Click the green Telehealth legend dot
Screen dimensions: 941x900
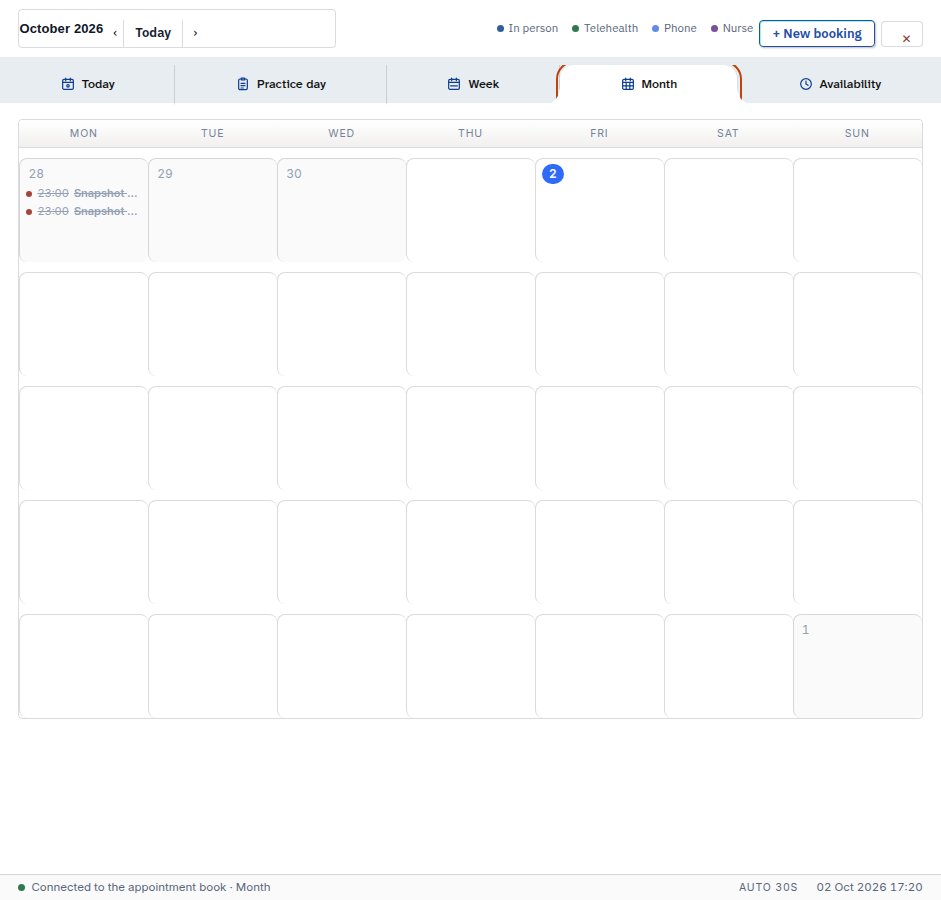tap(576, 29)
